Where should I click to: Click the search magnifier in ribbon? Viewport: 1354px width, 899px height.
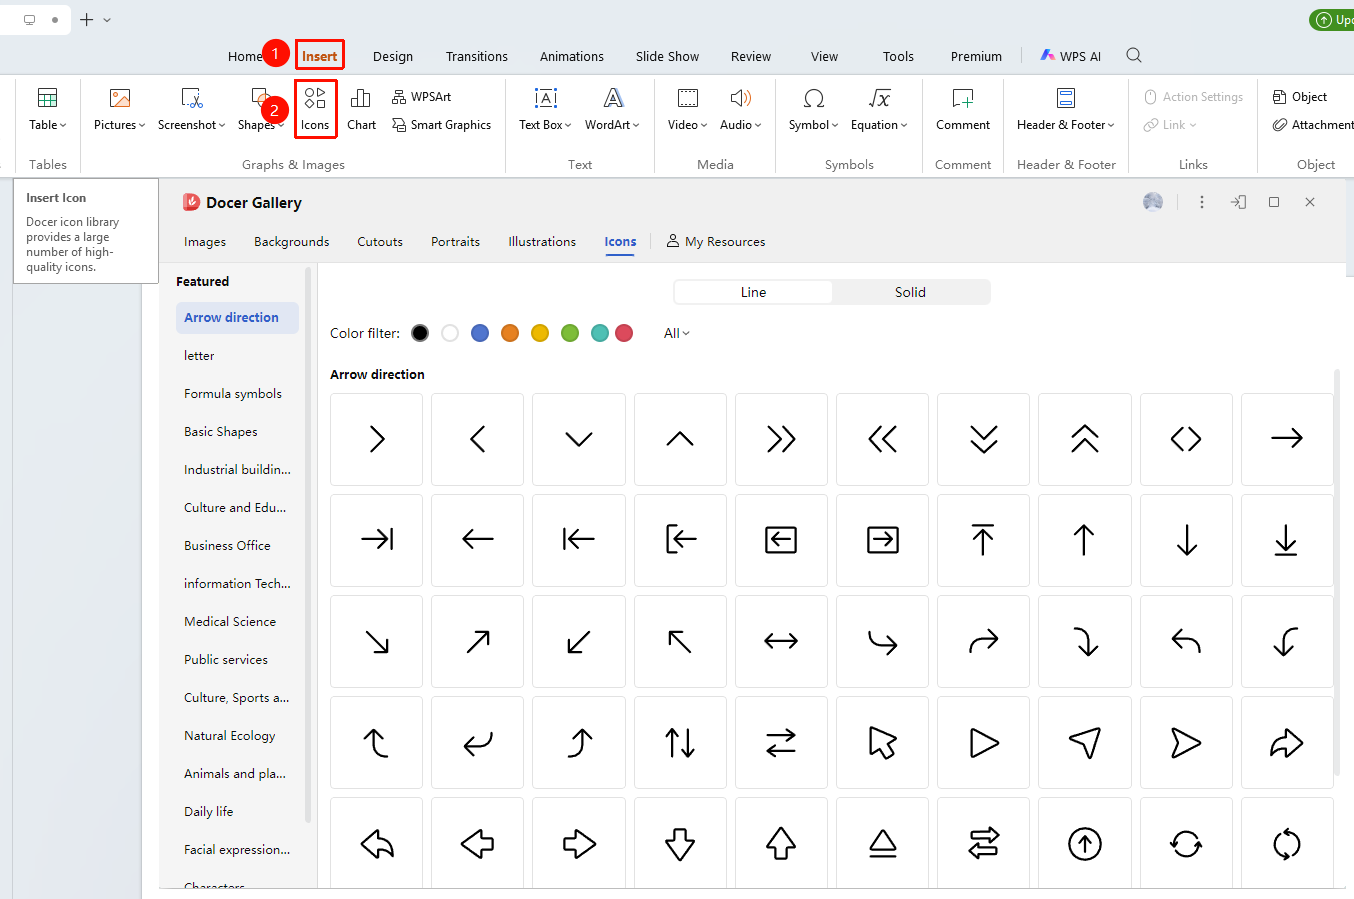point(1134,55)
